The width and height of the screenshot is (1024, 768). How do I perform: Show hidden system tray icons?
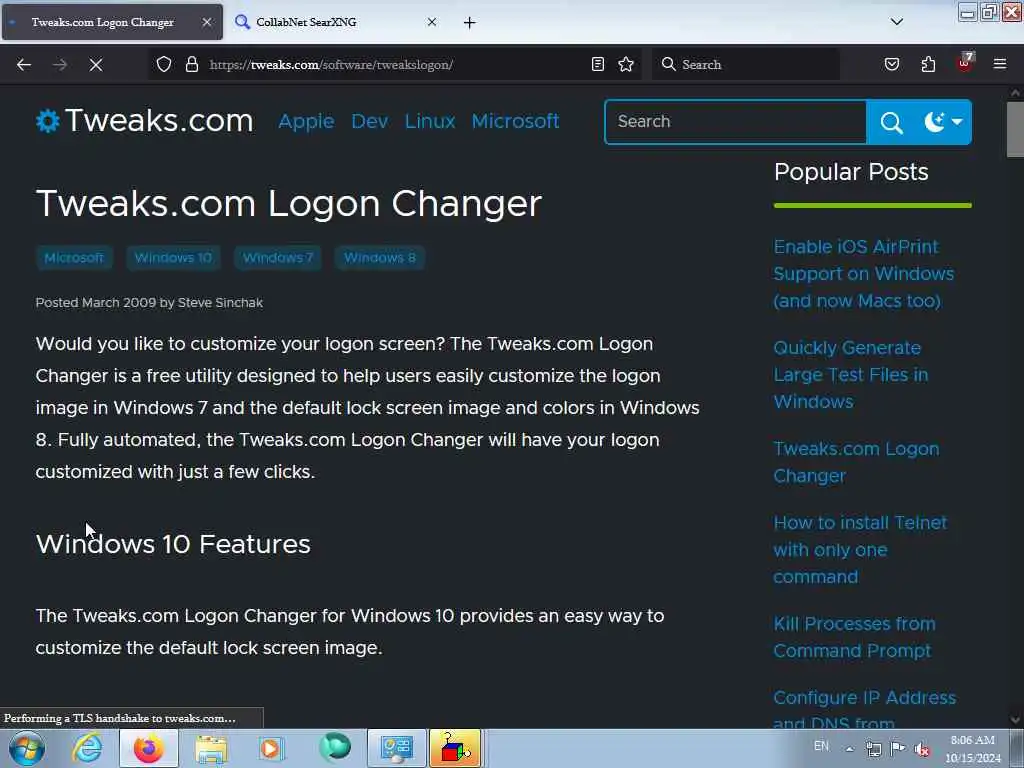click(849, 749)
